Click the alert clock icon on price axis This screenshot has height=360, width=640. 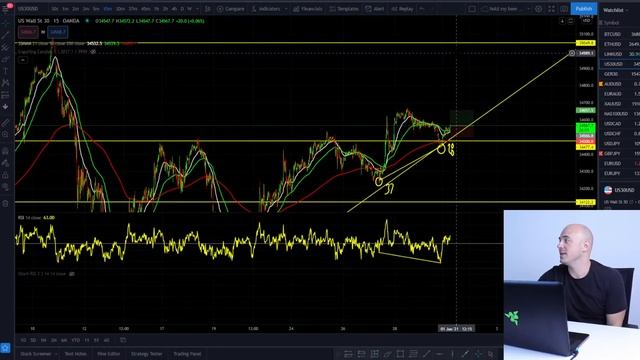coord(572,53)
